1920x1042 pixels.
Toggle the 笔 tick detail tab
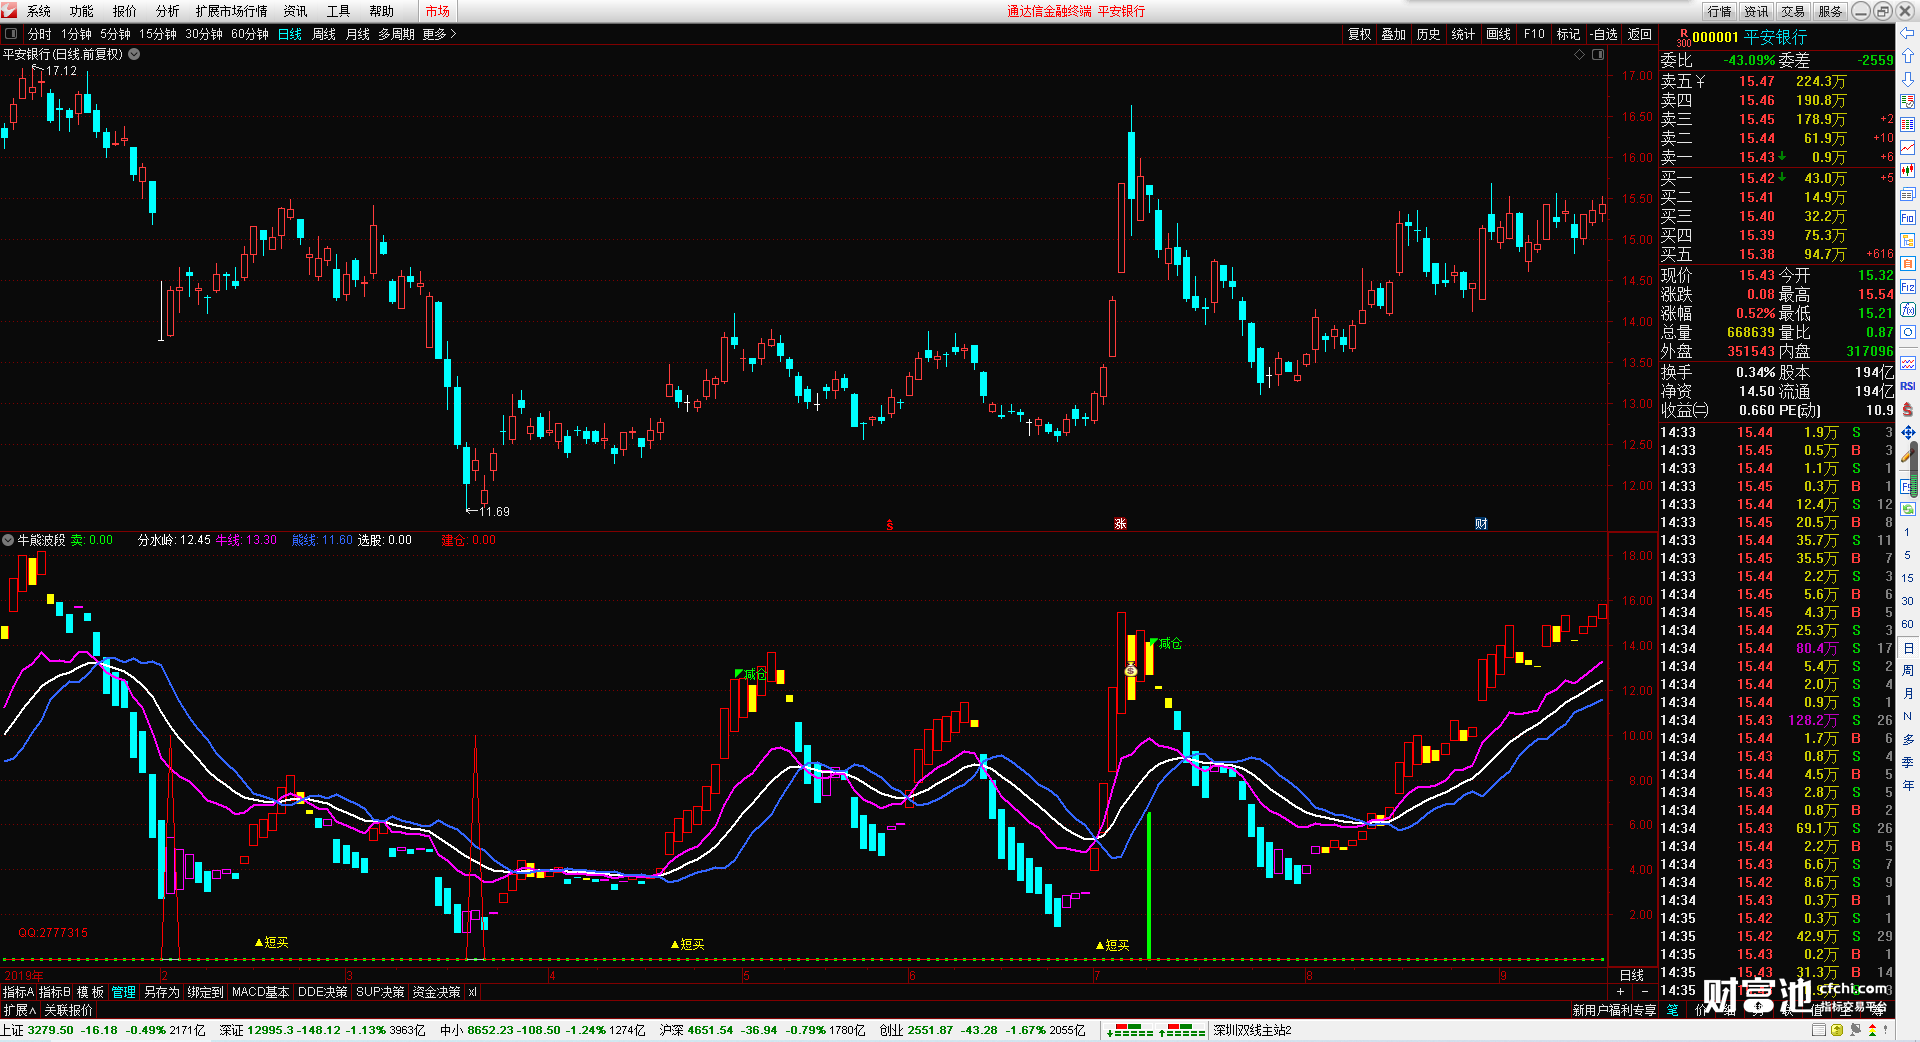click(x=1672, y=1010)
